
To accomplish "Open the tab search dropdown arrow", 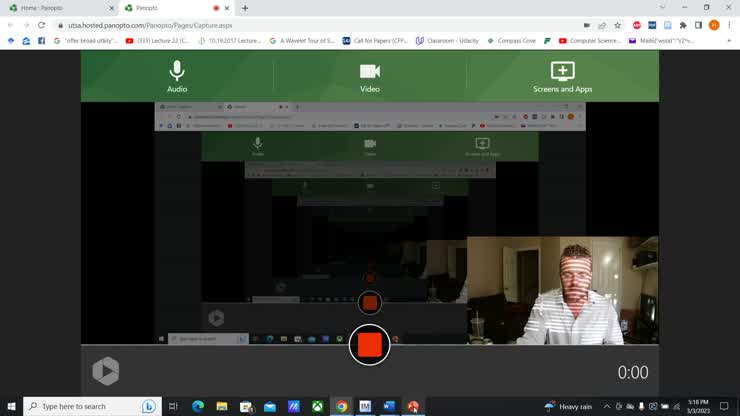I will pos(662,8).
